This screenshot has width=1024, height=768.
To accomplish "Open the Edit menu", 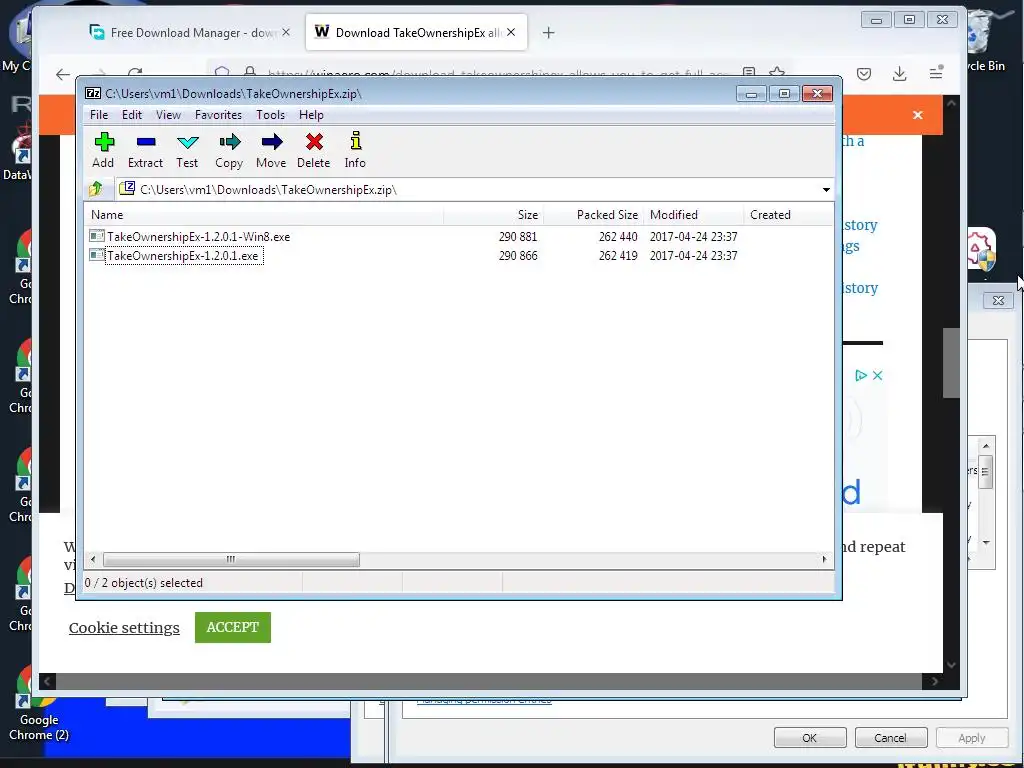I will [x=131, y=115].
